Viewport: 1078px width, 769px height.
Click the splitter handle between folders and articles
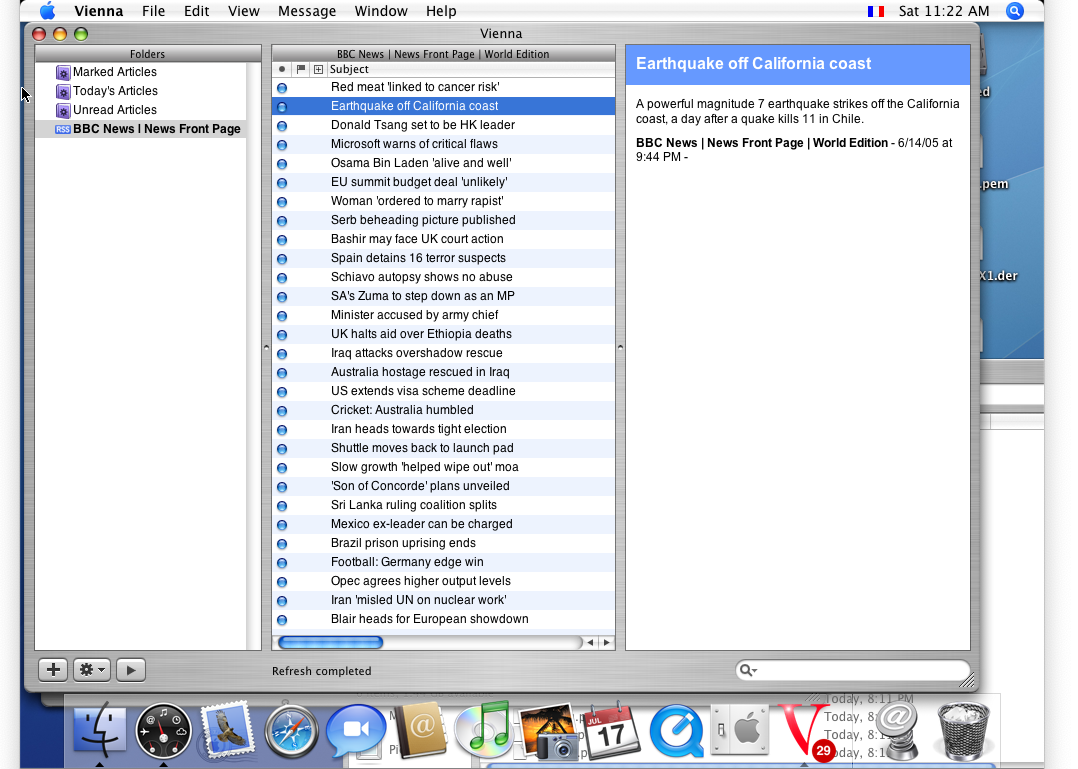click(267, 348)
